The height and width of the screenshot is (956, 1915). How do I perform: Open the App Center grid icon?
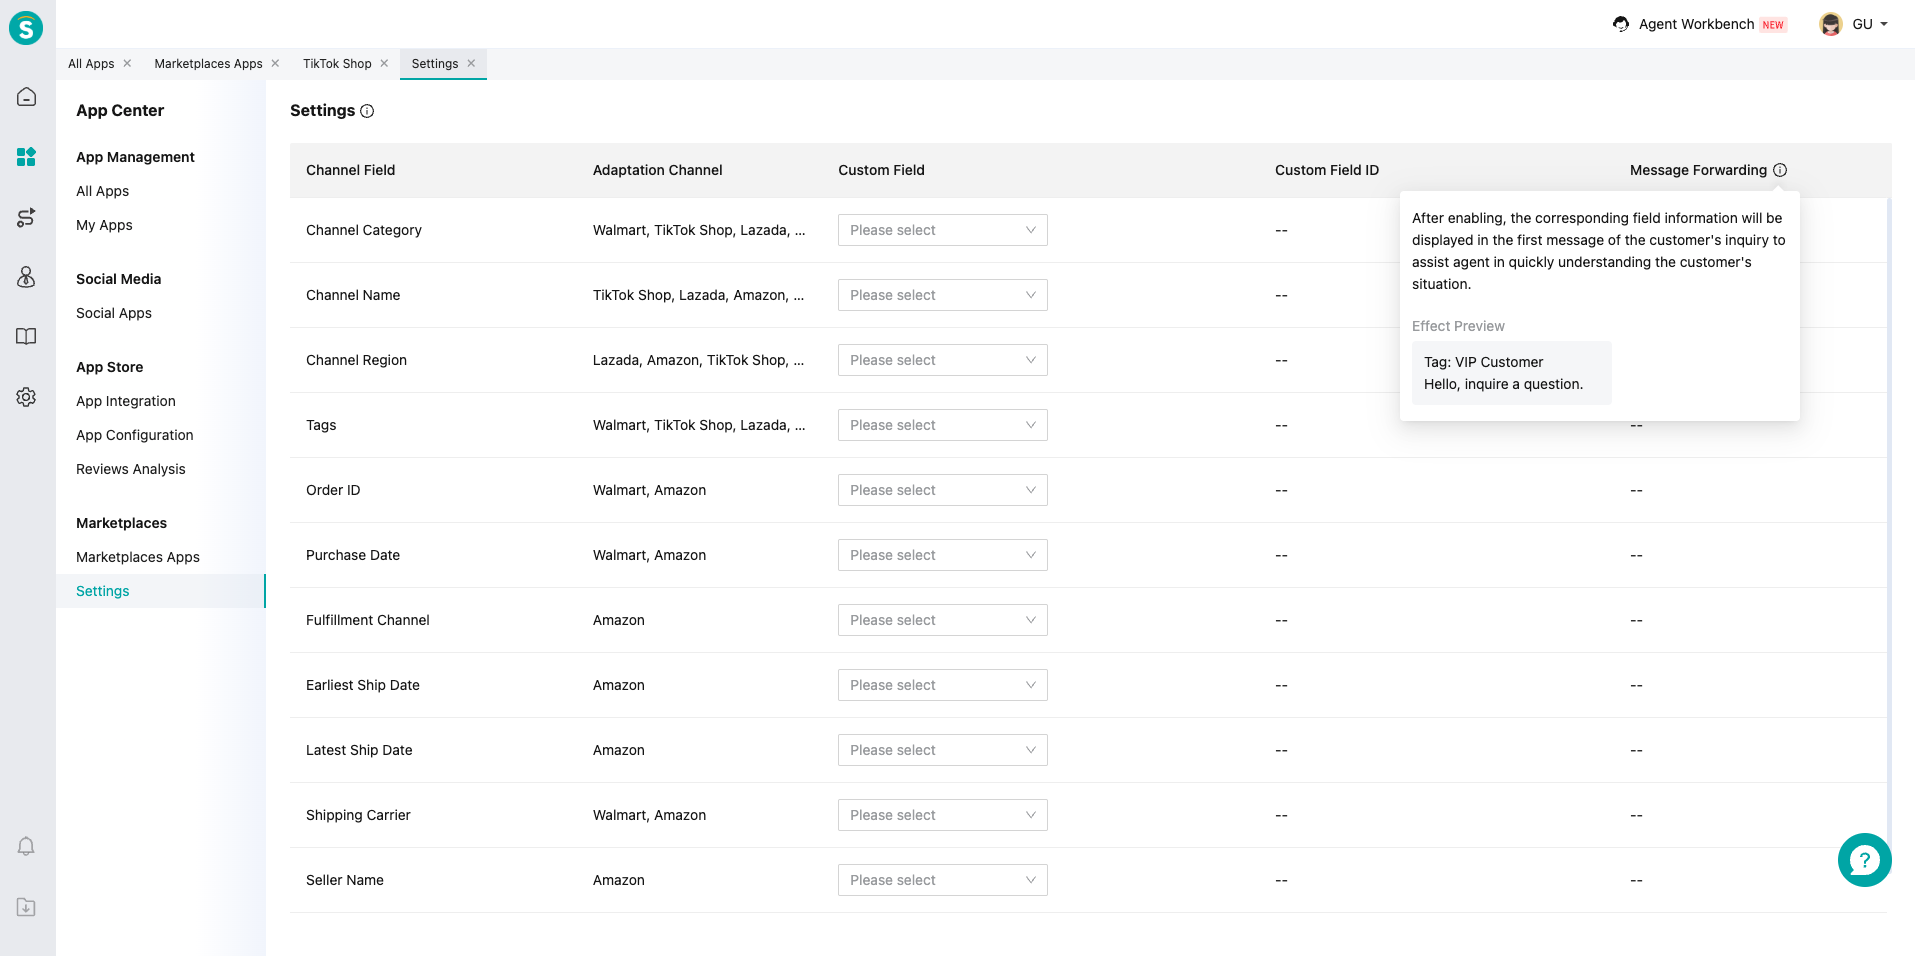[x=27, y=157]
